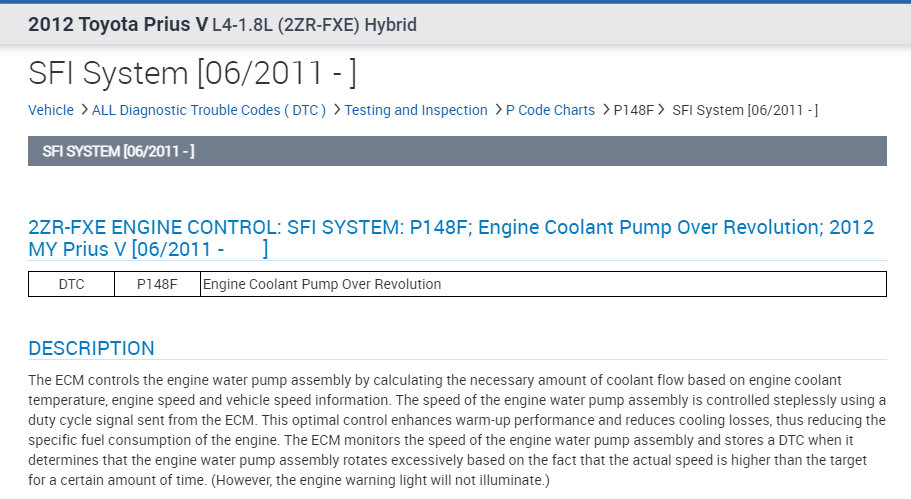Click chevron before Testing and Inspection
This screenshot has height=499, width=911.
click(x=337, y=110)
